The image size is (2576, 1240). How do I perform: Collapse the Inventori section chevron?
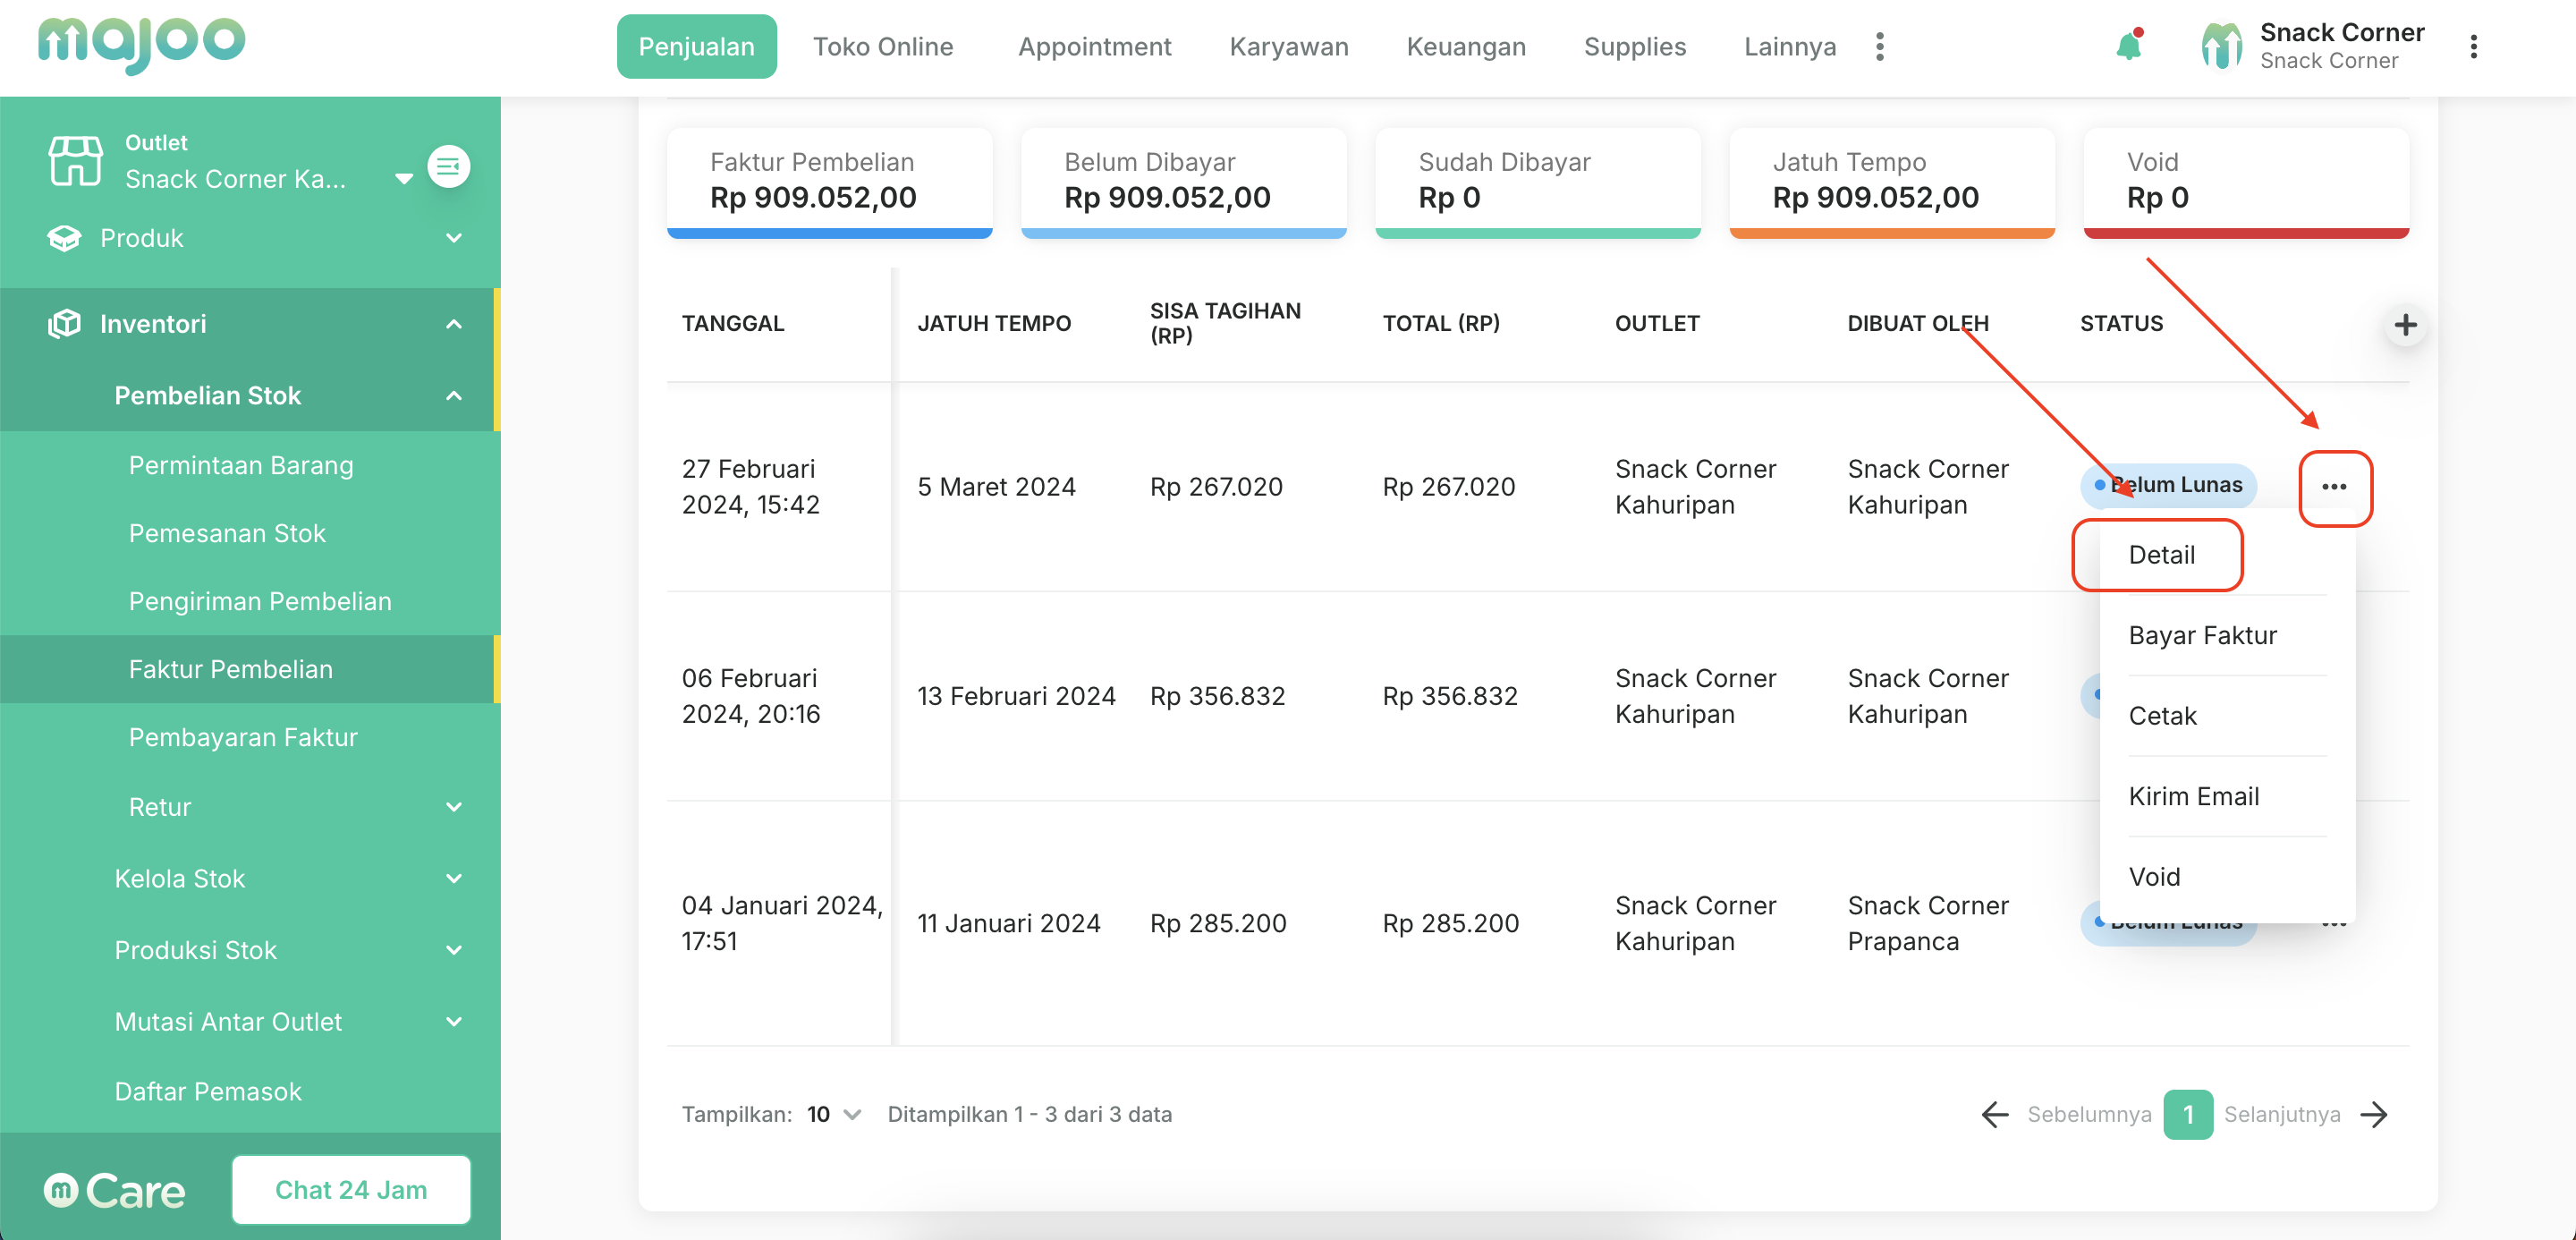453,323
